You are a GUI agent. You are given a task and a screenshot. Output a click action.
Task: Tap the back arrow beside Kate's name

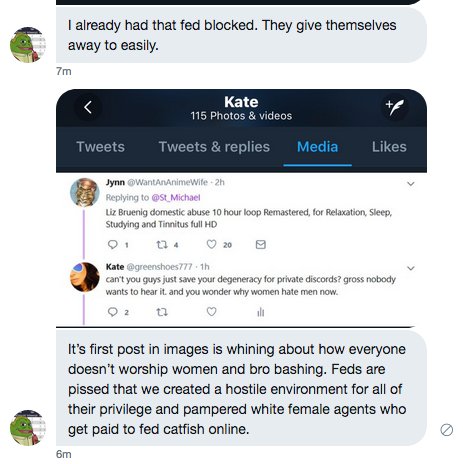(88, 107)
